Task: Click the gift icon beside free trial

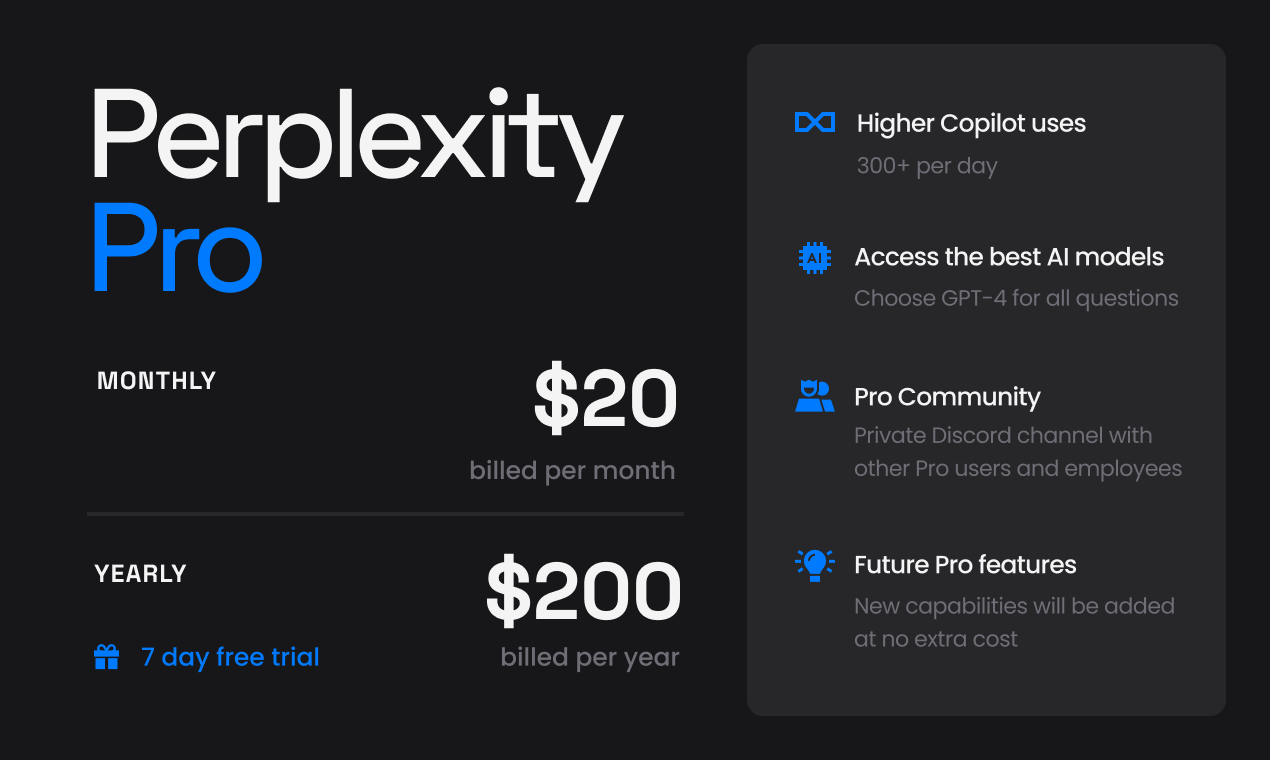Action: coord(107,657)
